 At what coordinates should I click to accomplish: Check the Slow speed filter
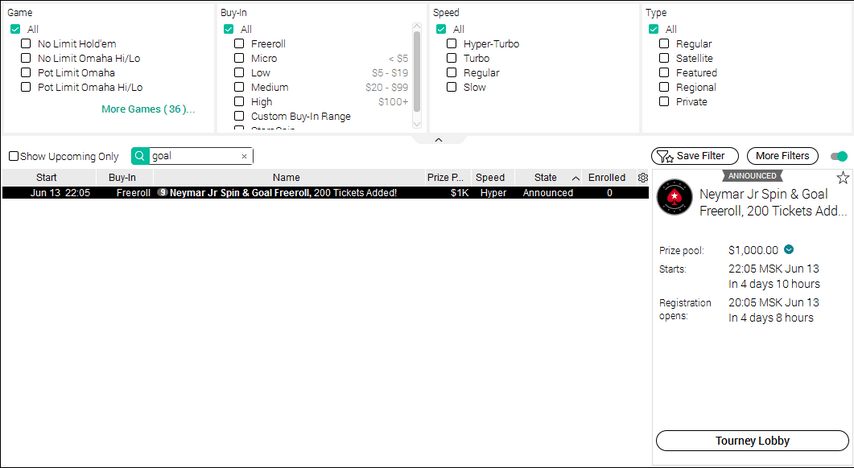click(x=452, y=87)
